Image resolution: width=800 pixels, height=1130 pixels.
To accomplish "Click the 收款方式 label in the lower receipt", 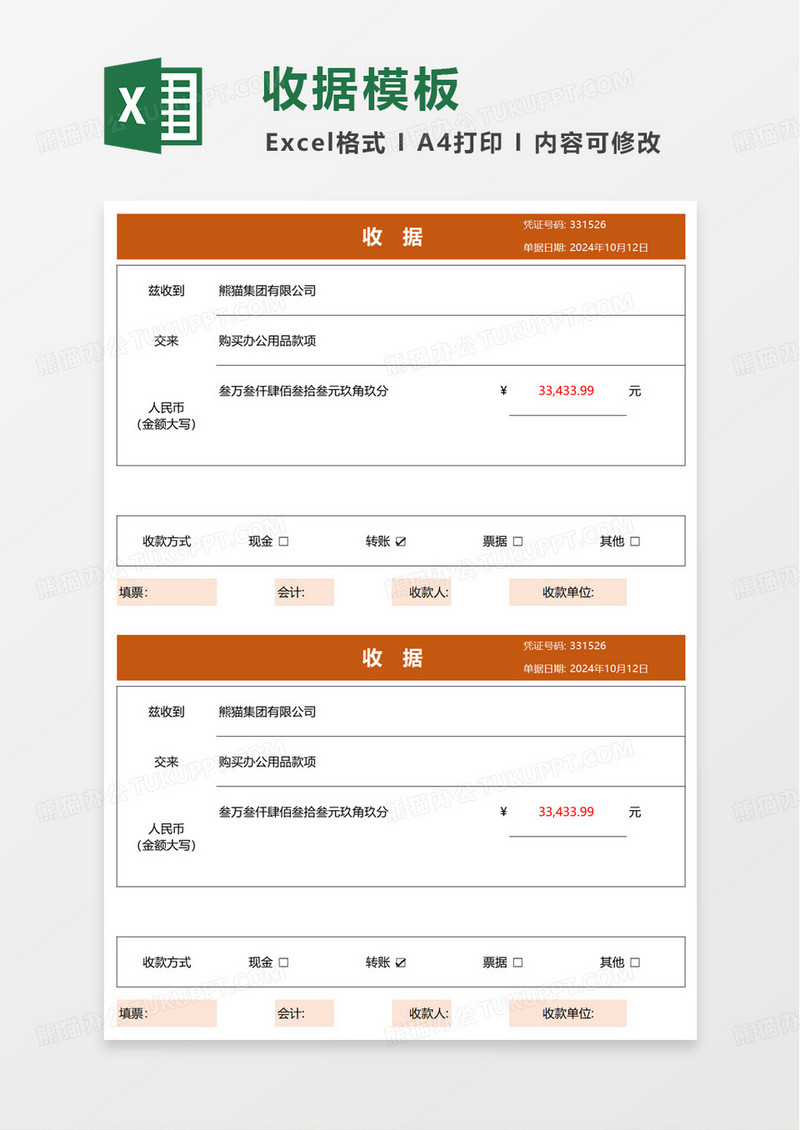I will click(166, 962).
